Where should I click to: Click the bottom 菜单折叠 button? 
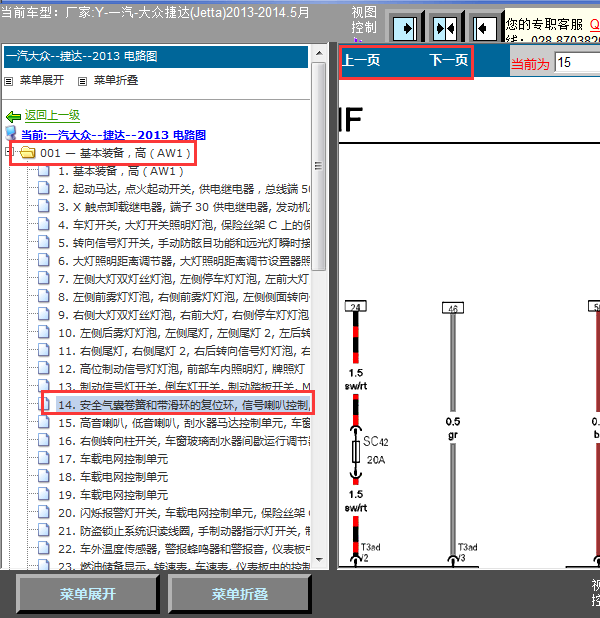coord(240,594)
